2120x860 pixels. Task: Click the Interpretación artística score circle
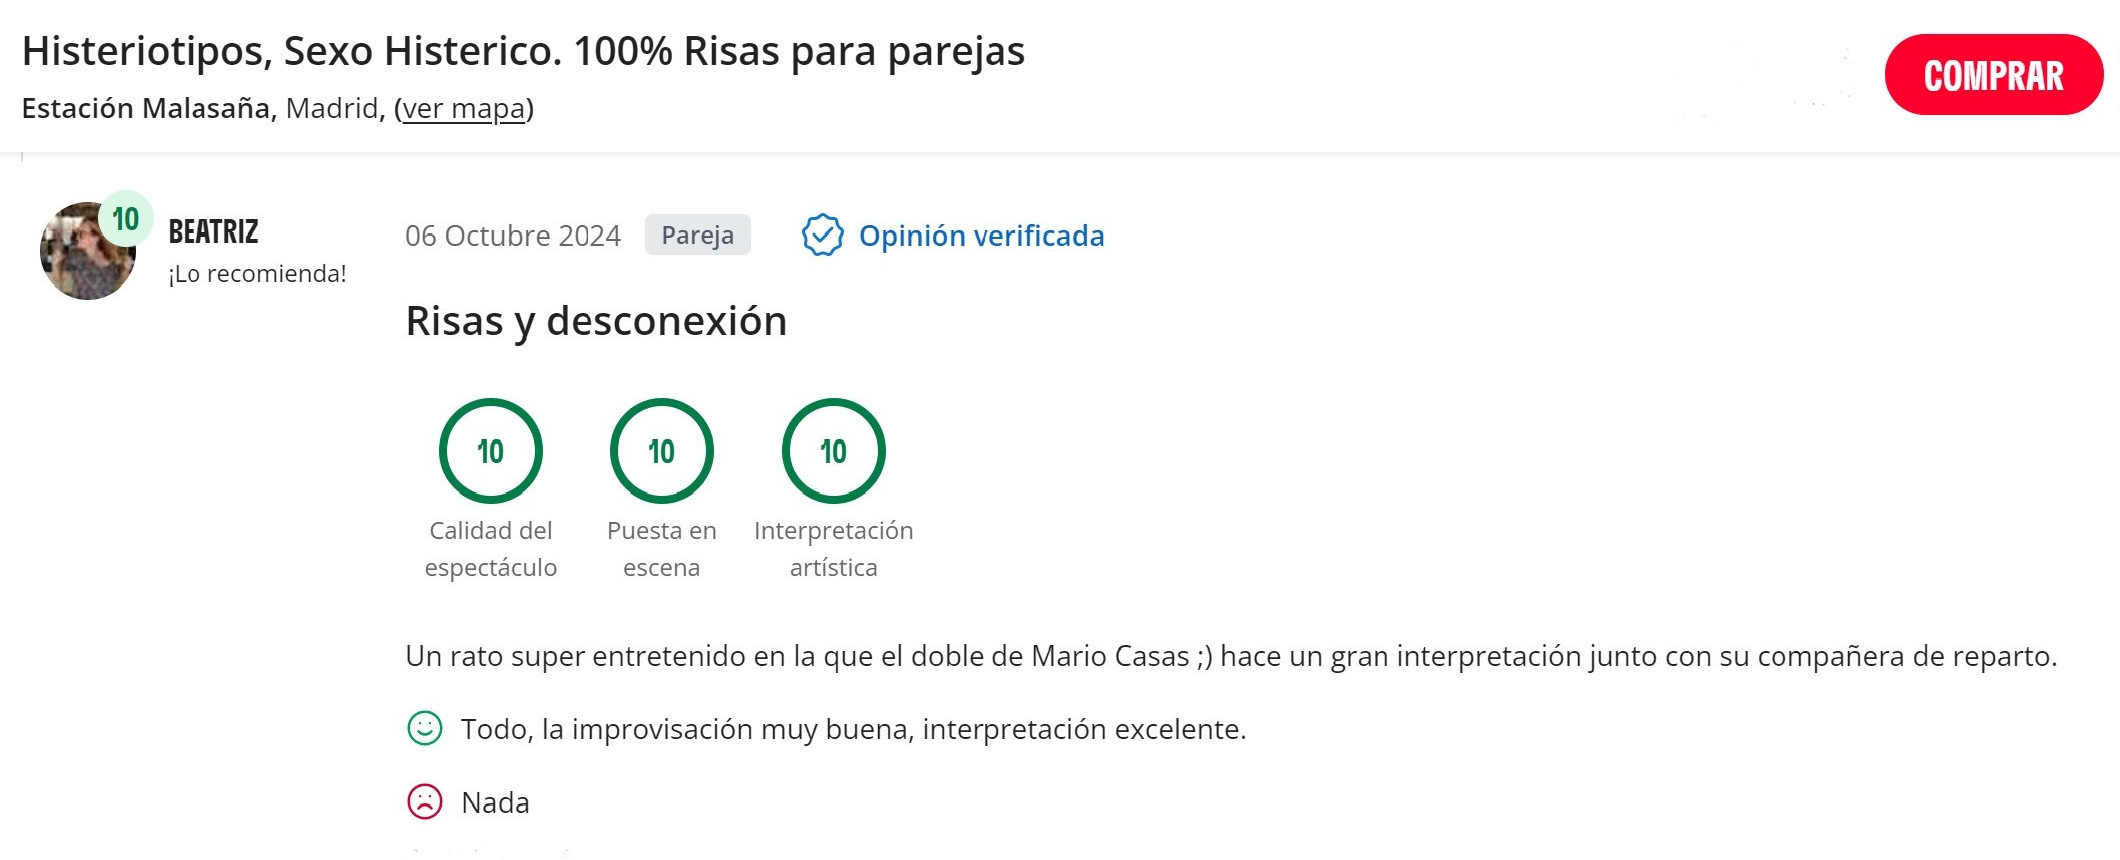834,450
